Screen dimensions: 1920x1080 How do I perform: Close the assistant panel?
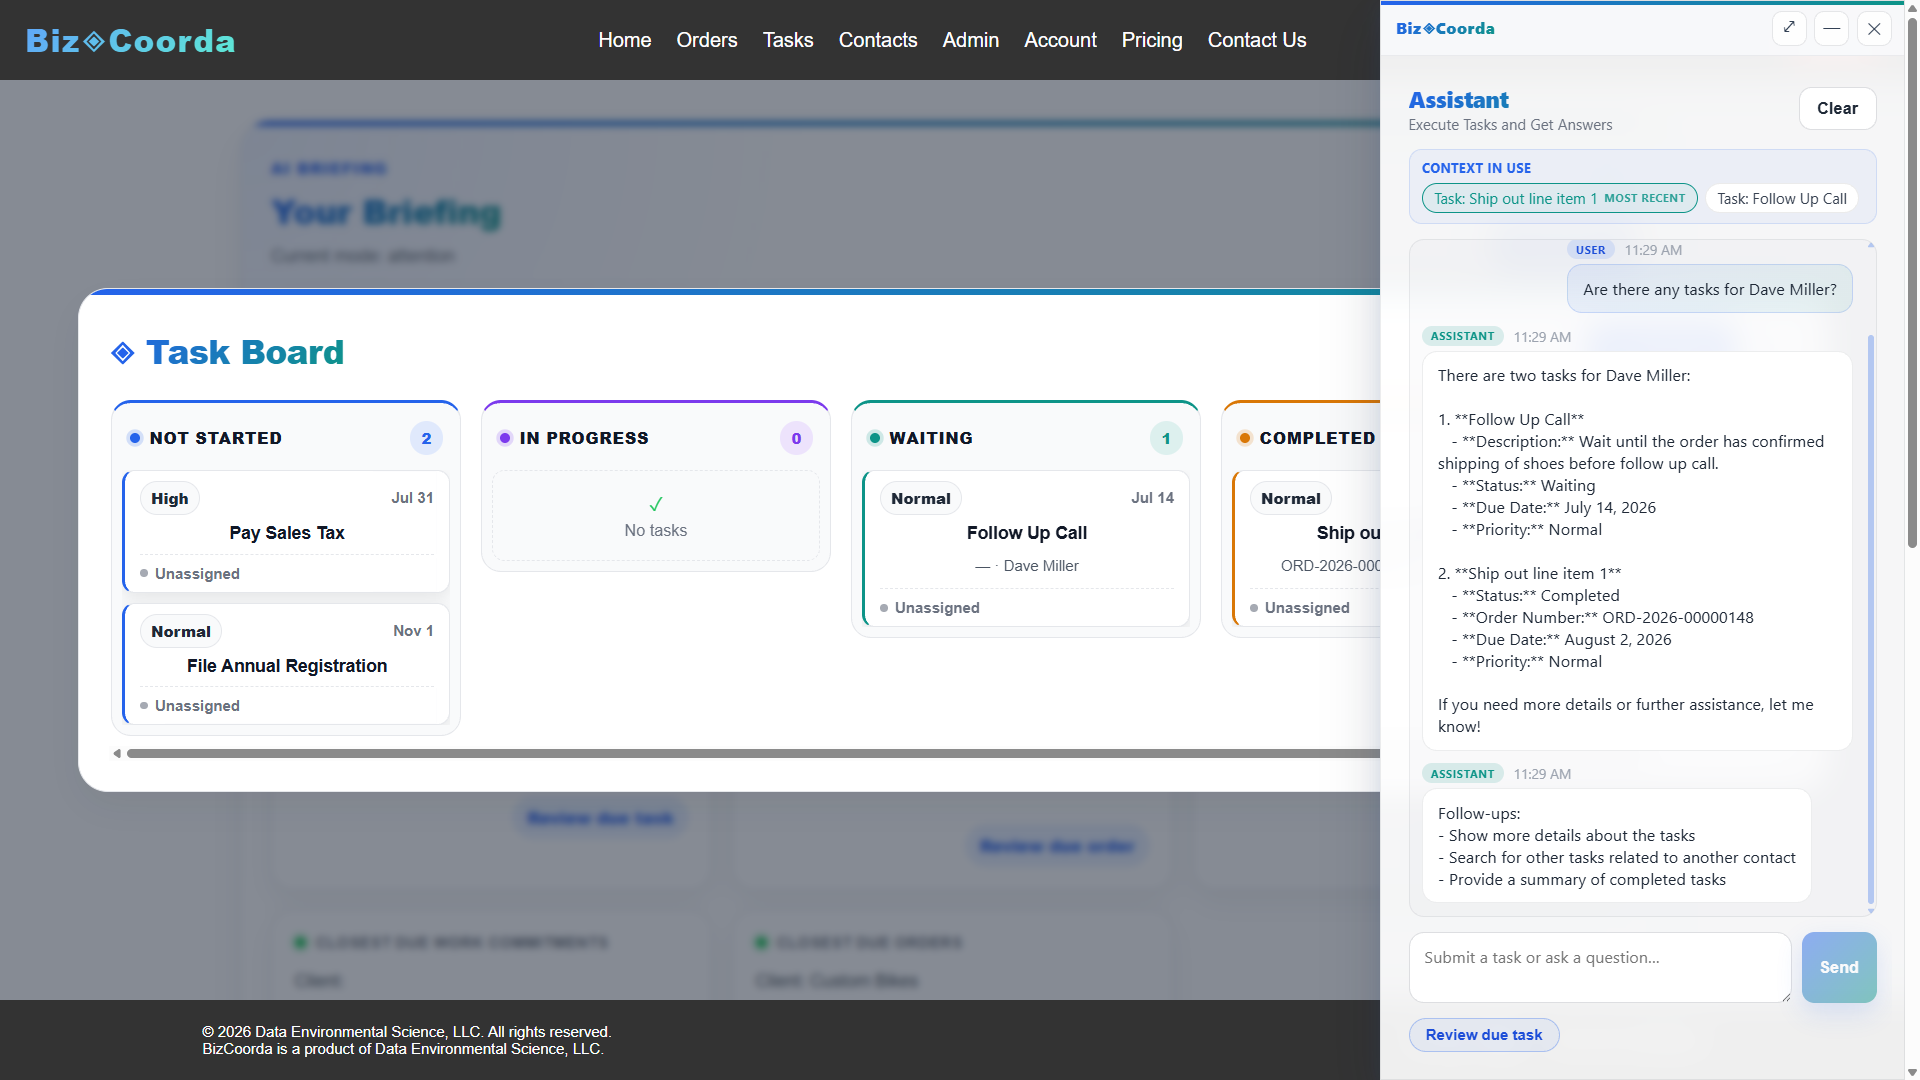(1874, 28)
